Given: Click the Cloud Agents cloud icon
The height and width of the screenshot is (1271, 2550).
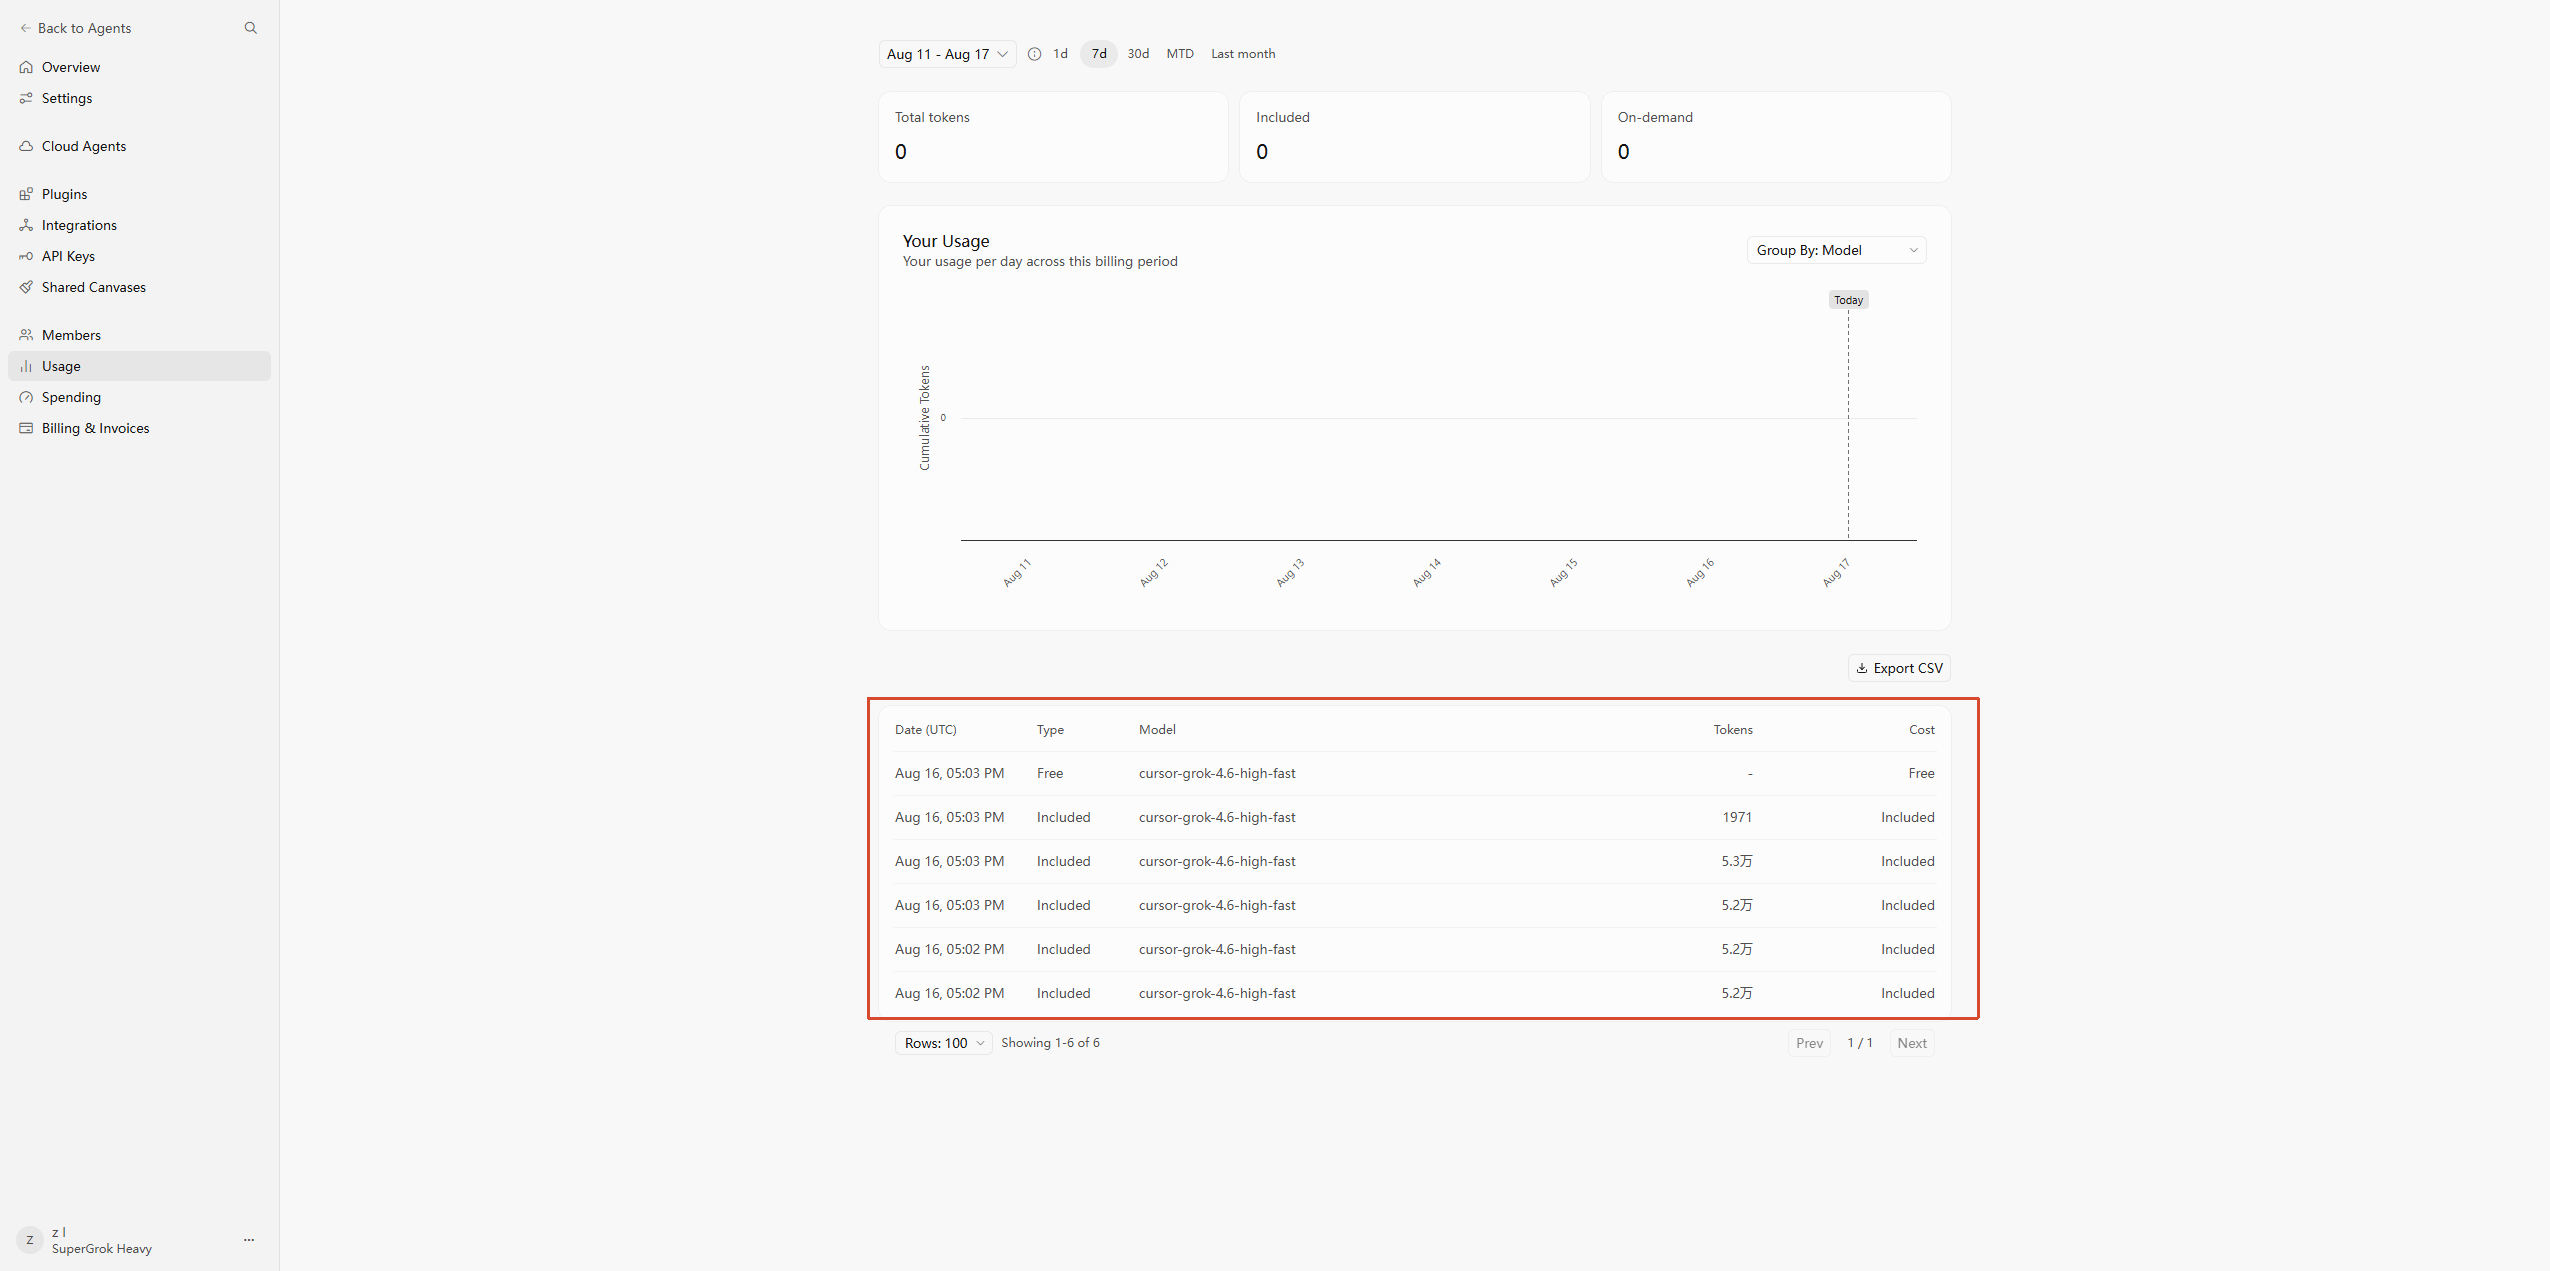Looking at the screenshot, I should click(x=26, y=146).
